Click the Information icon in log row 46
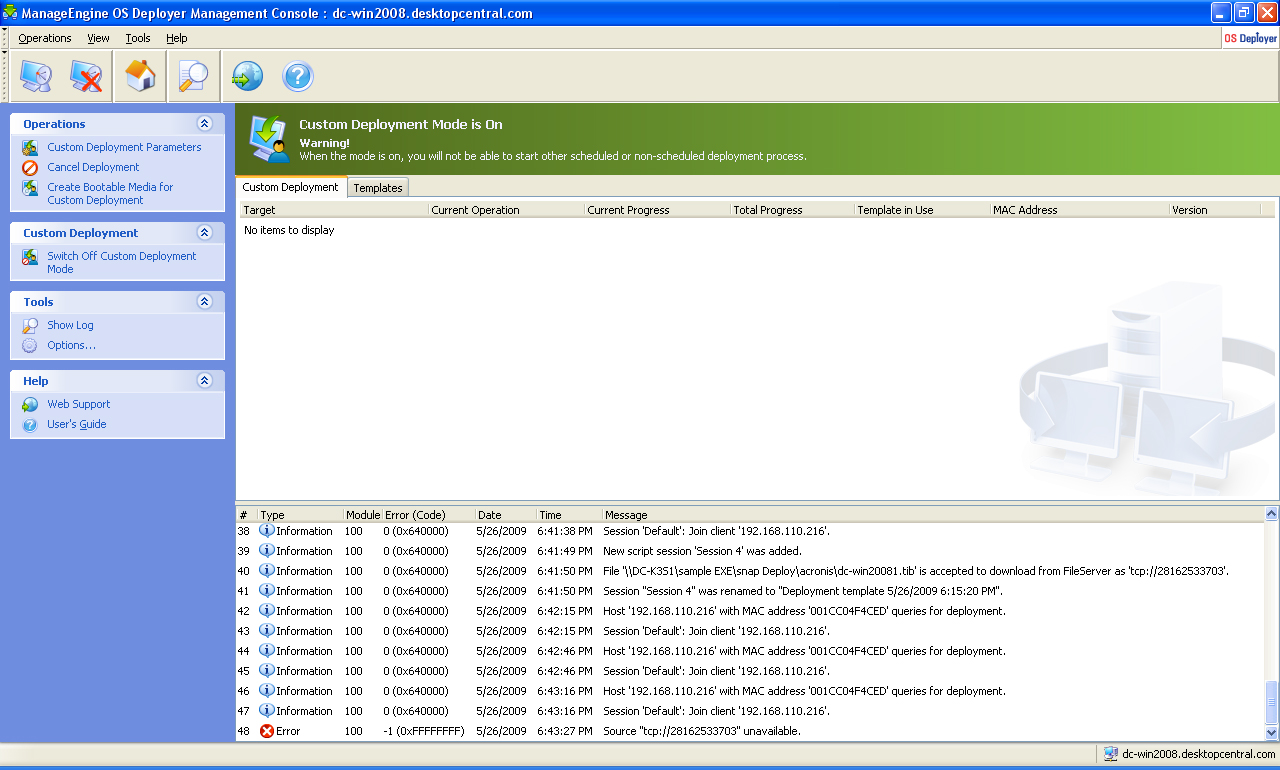 (x=267, y=691)
